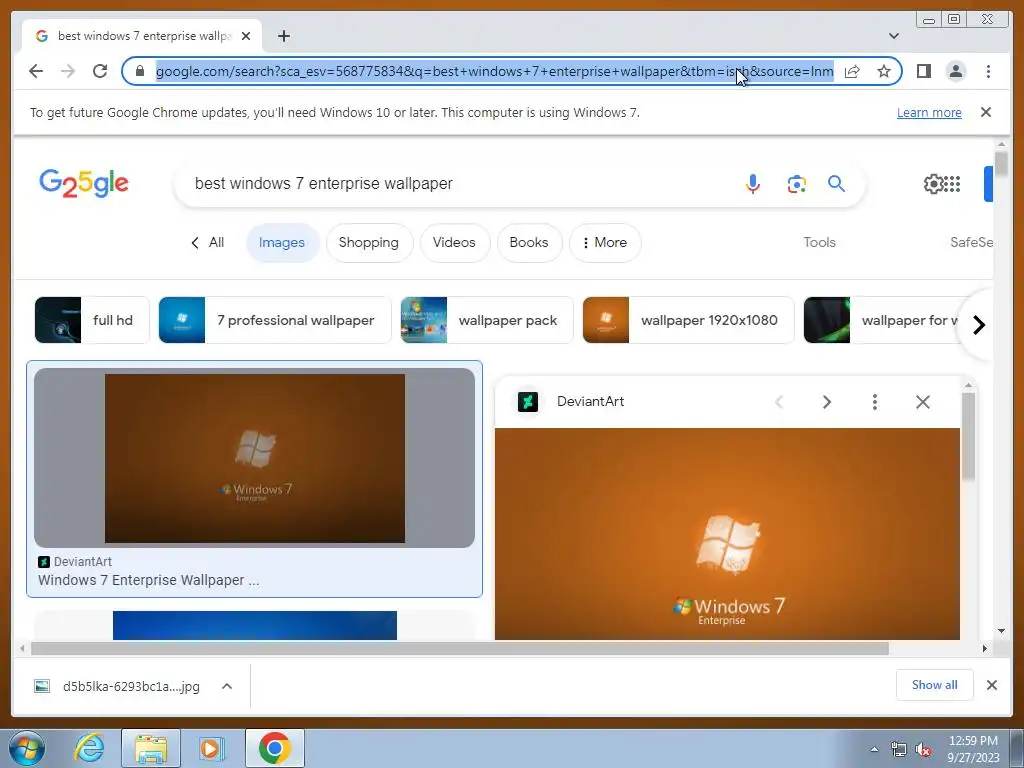Click the preview panel vertical scrollbar
This screenshot has width=1024, height=768.
tap(968, 438)
